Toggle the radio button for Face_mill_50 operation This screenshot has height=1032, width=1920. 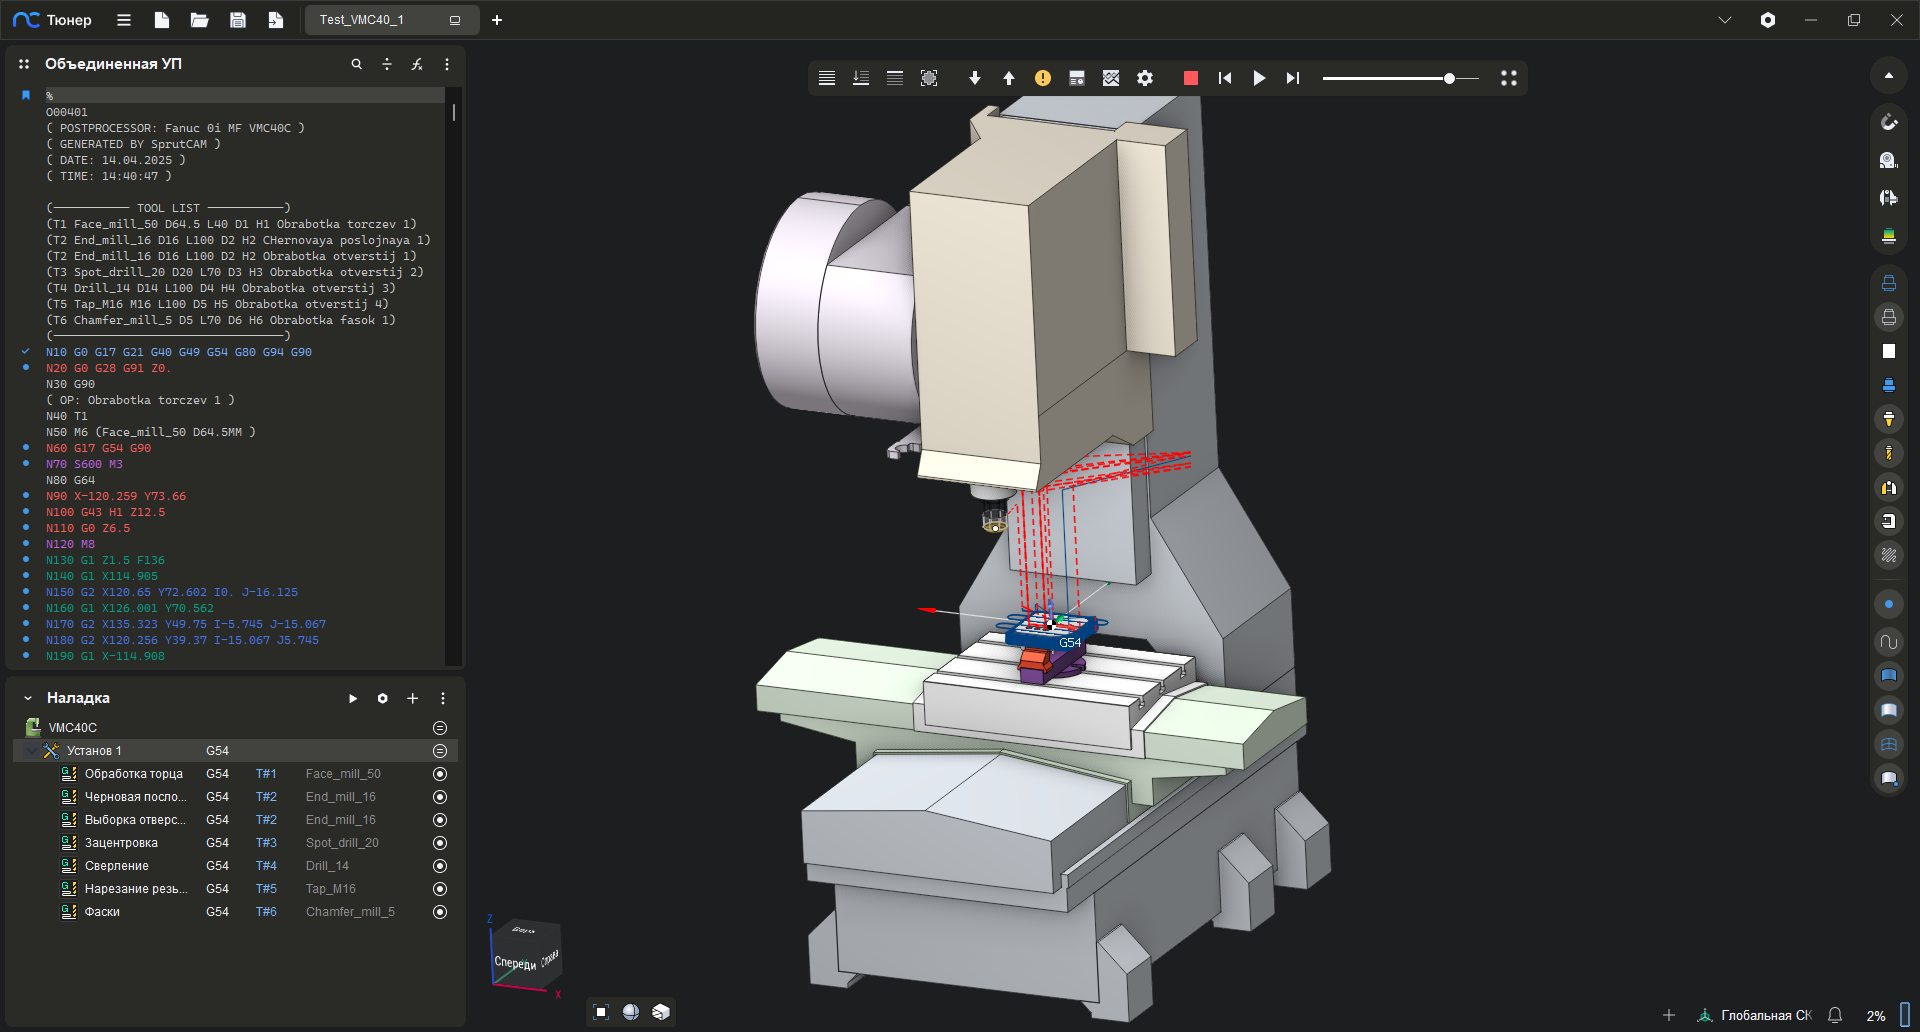[440, 774]
